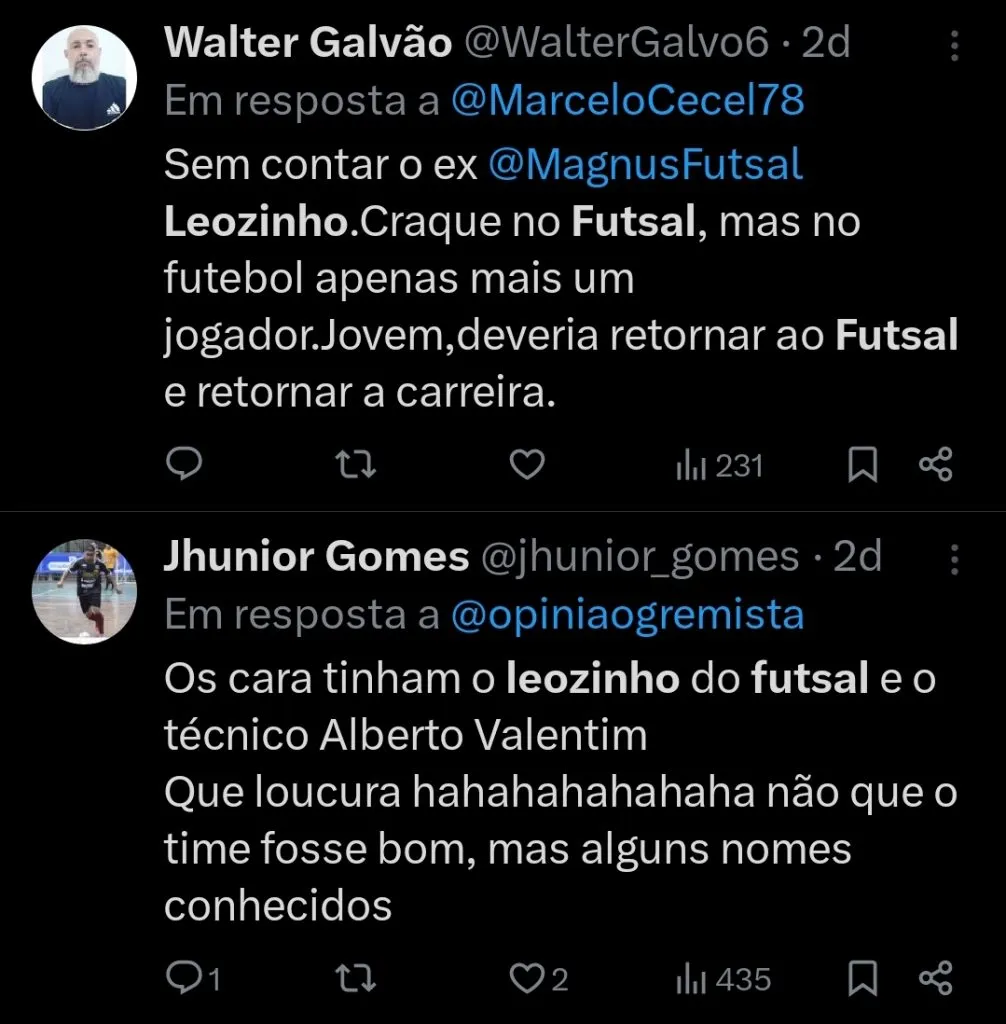Open Jhunior Gomes's profile by name
The width and height of the screenshot is (1006, 1024).
(x=316, y=557)
